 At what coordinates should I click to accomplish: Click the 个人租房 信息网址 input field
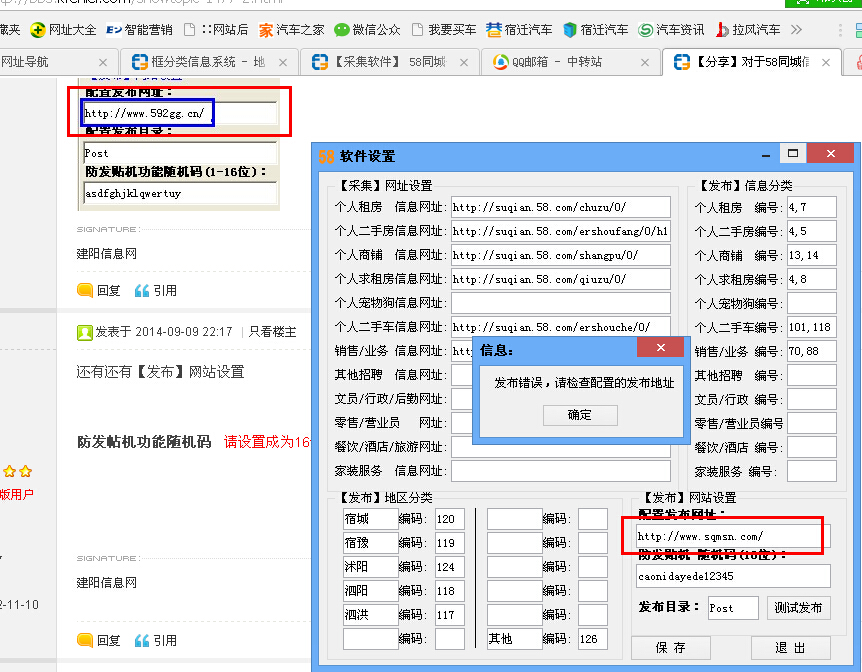(x=560, y=207)
